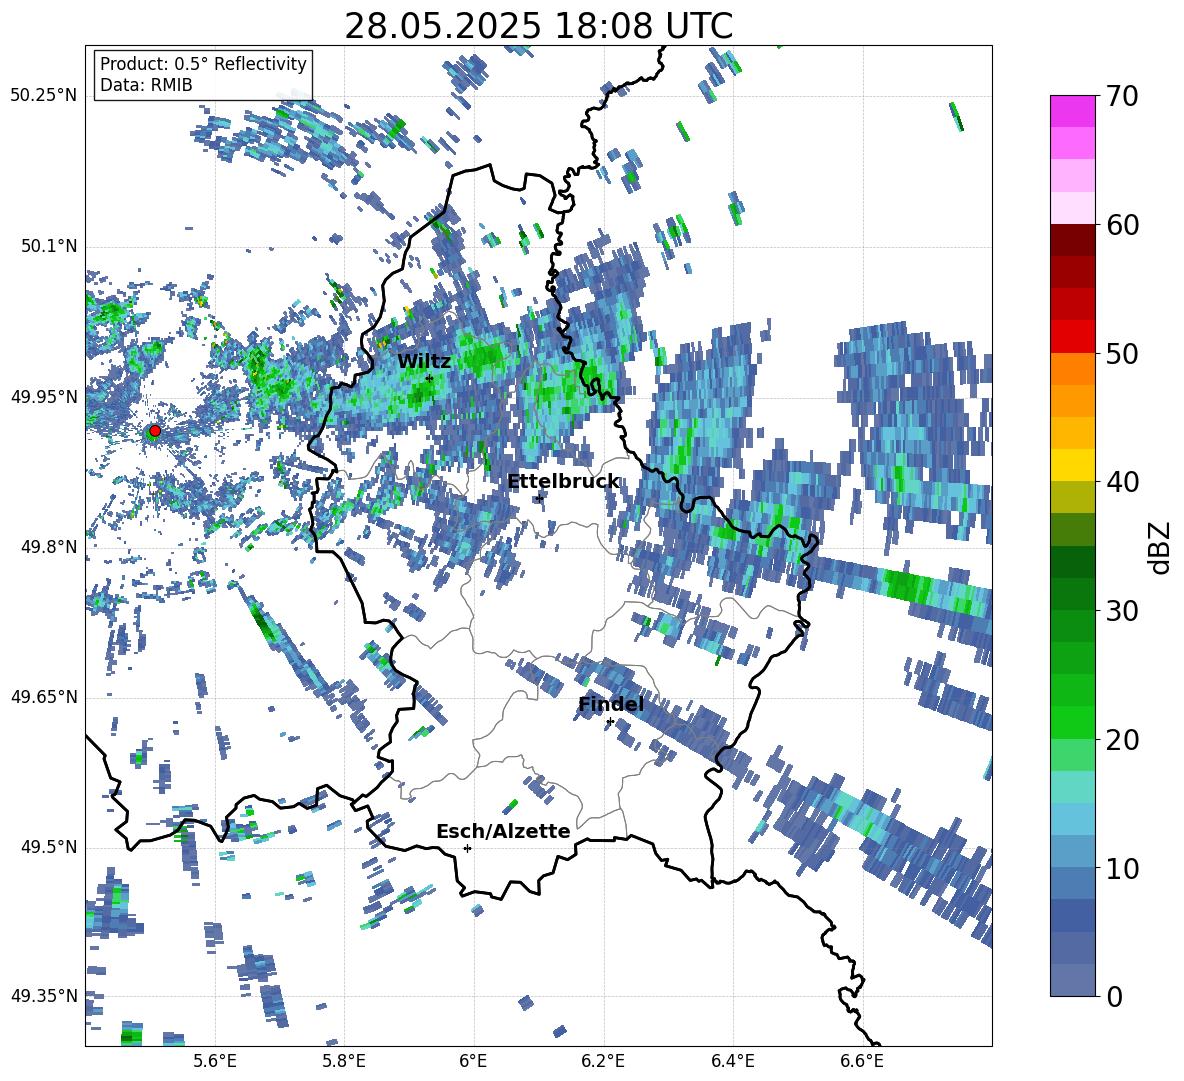Click the magenta top band of colorbar
The width and height of the screenshot is (1184, 1081).
pyautogui.click(x=1072, y=111)
